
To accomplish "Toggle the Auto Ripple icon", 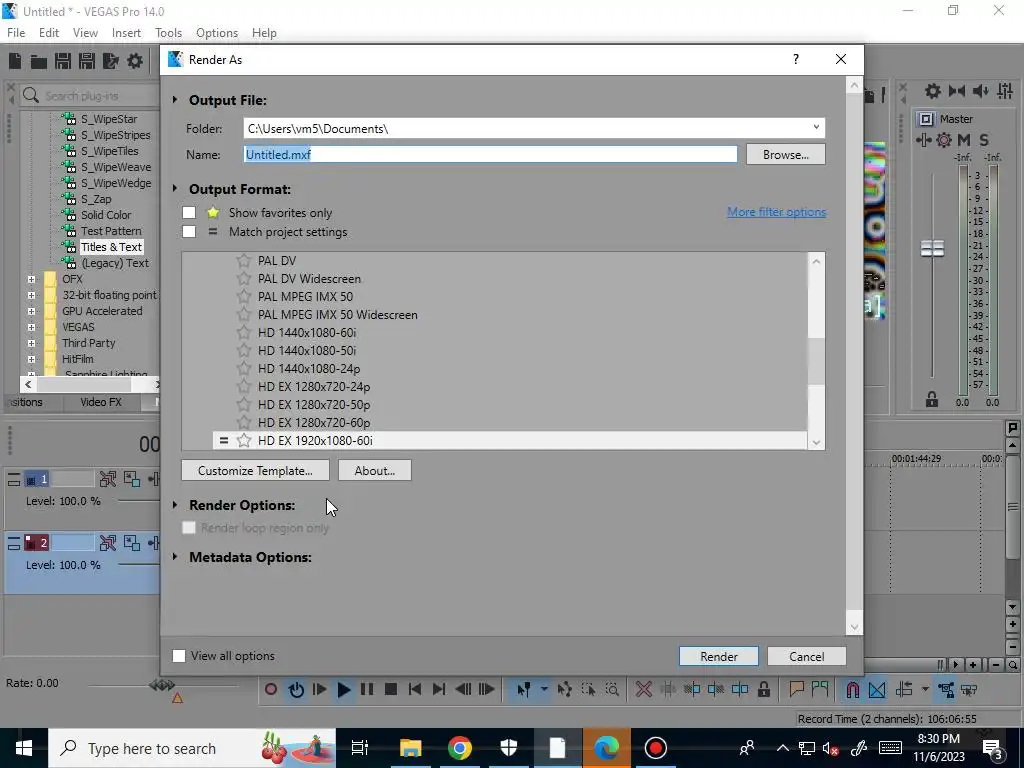I will [x=904, y=689].
